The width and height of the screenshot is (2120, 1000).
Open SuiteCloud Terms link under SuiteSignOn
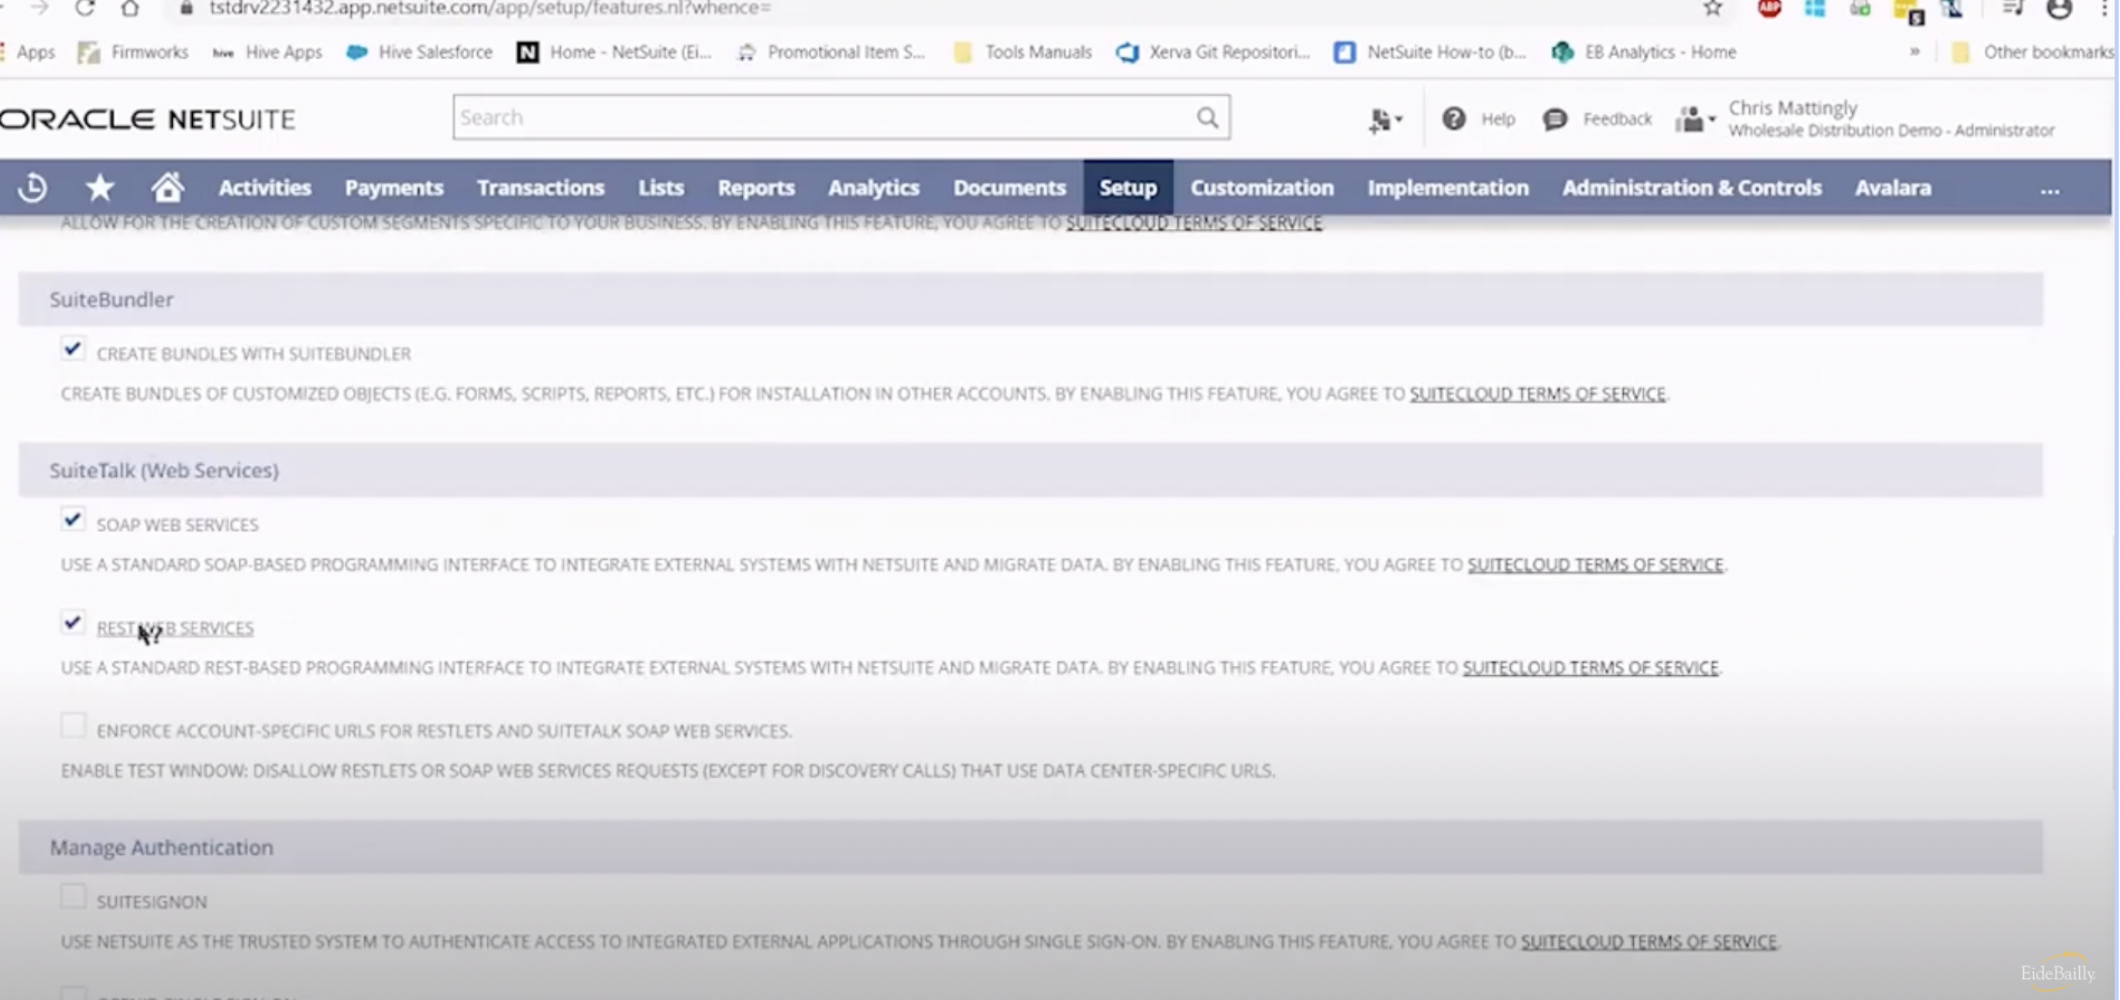click(x=1649, y=942)
